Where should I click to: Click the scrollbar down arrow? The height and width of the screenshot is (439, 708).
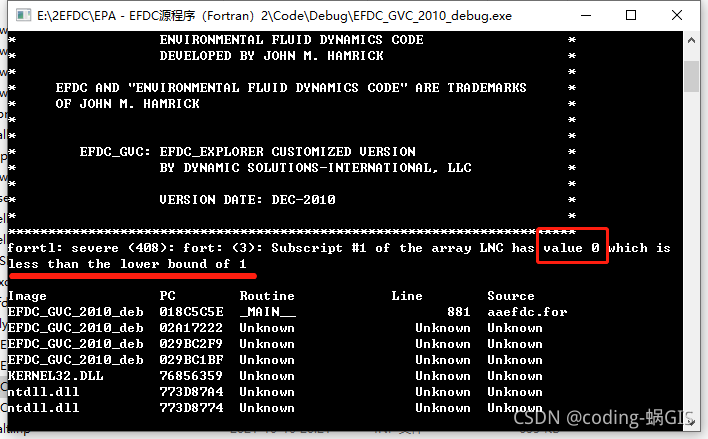pyautogui.click(x=691, y=422)
